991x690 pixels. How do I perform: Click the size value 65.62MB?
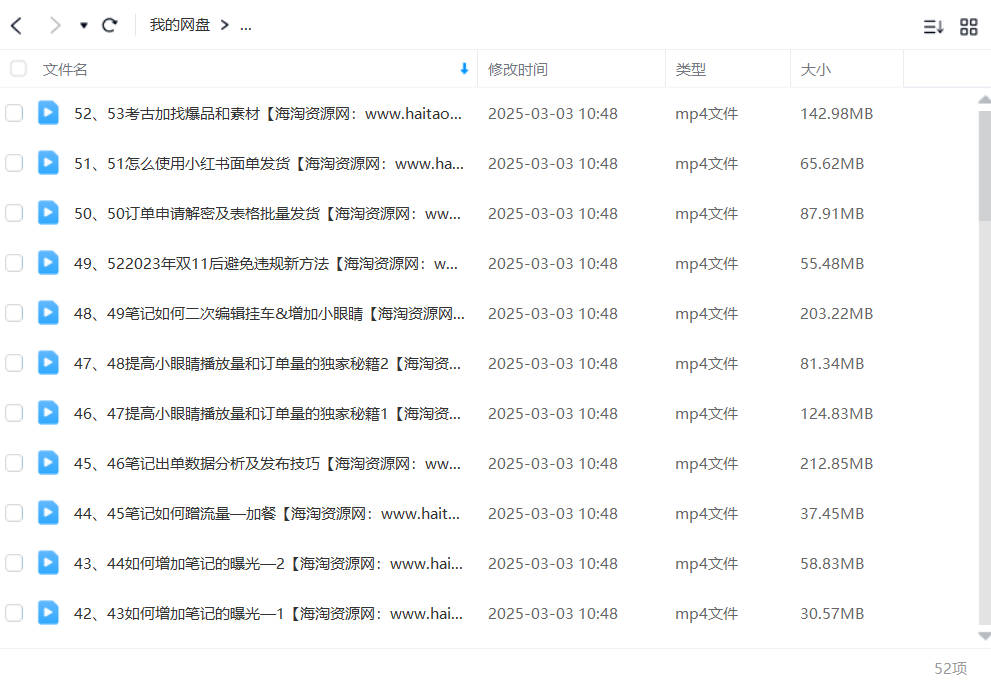point(832,164)
